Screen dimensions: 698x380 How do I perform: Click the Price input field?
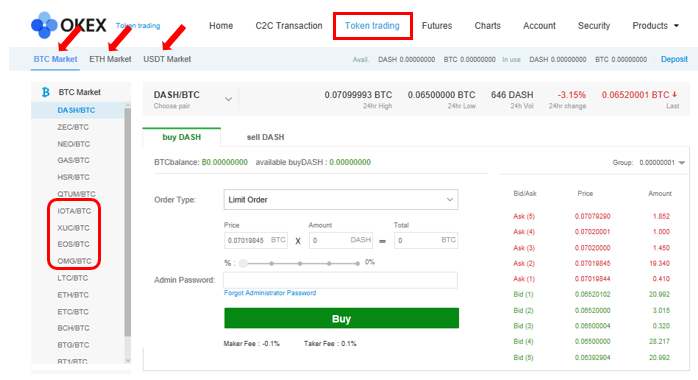[x=256, y=240]
